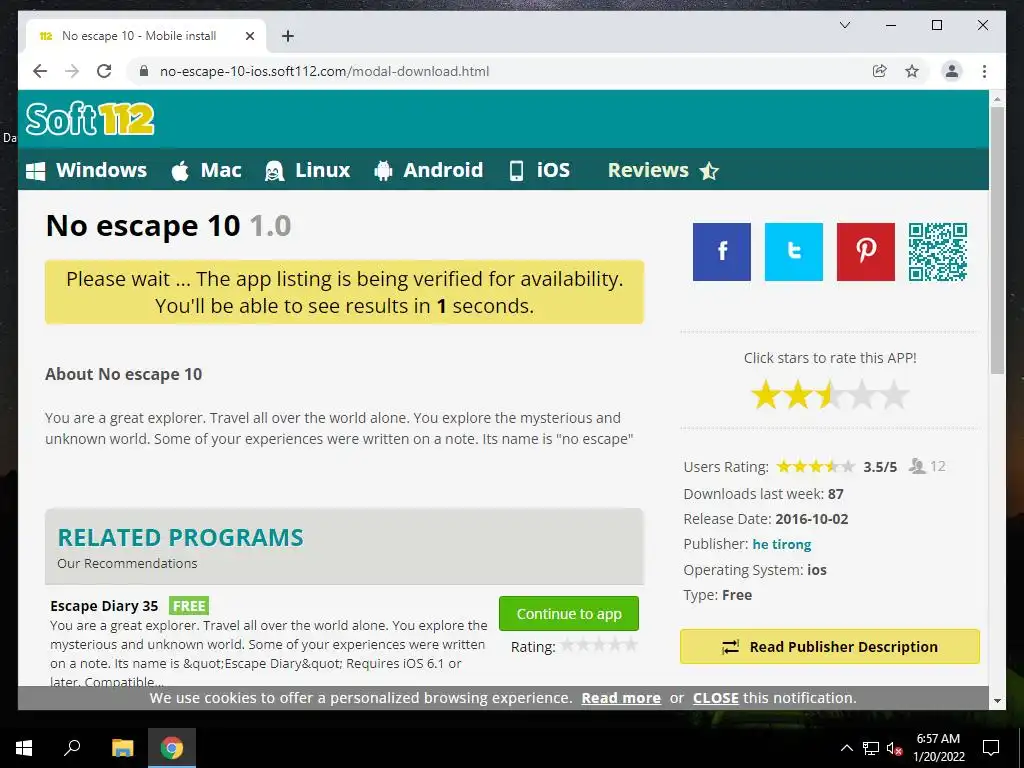Open the QR code image

938,251
